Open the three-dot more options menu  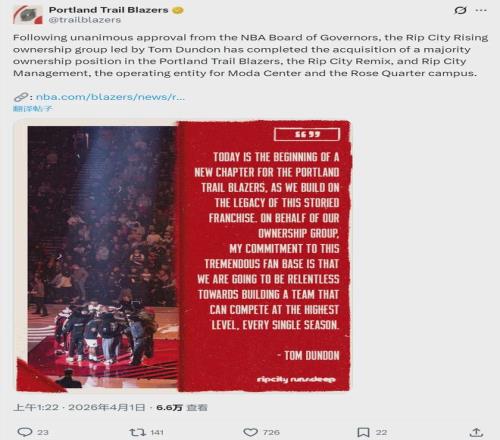click(x=481, y=10)
